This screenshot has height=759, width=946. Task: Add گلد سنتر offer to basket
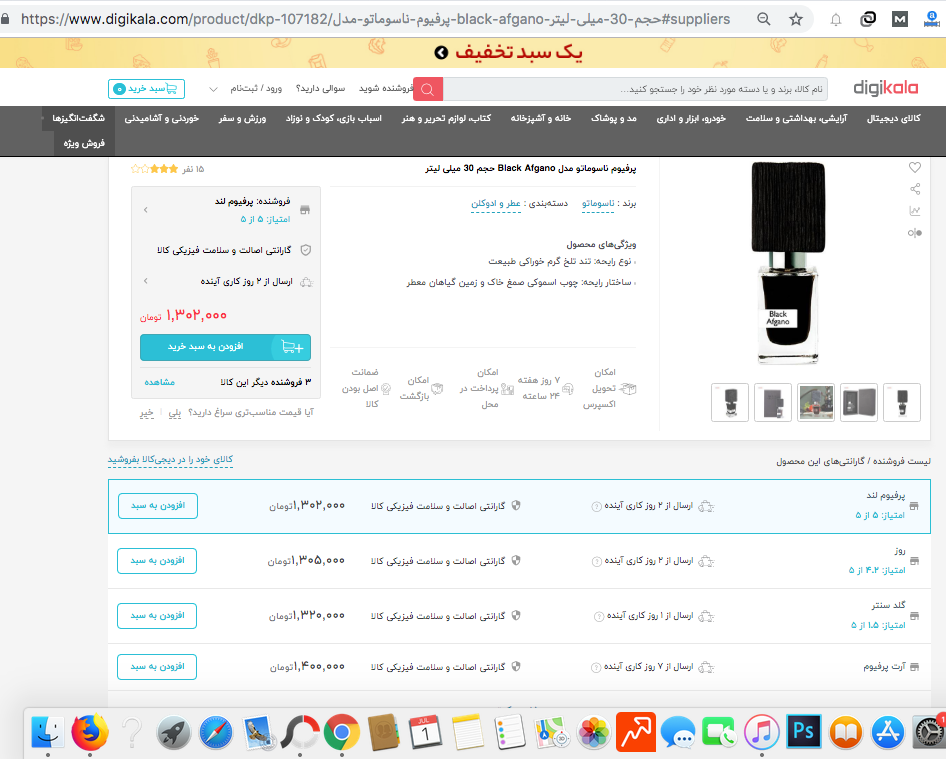click(157, 616)
